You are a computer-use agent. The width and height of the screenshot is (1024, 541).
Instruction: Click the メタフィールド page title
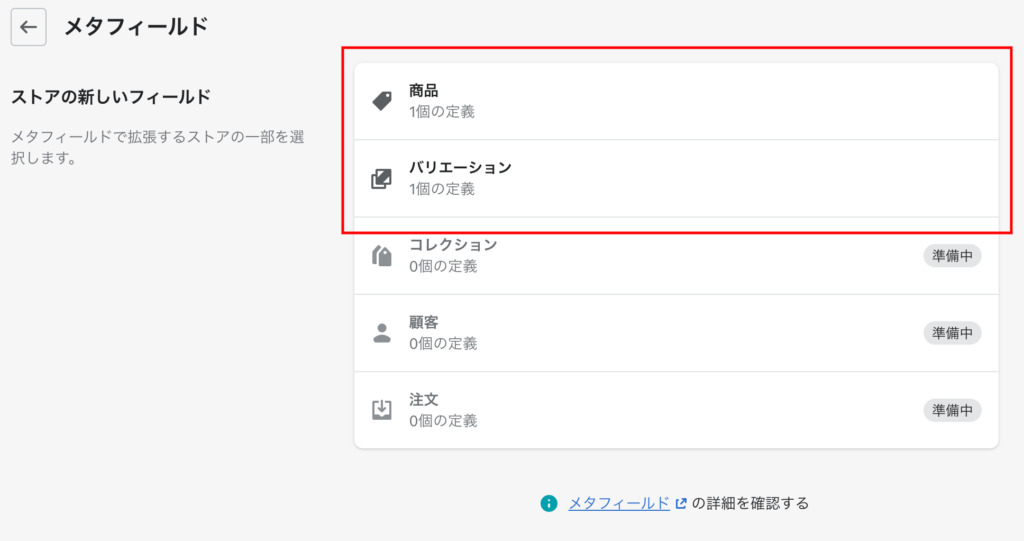point(136,27)
